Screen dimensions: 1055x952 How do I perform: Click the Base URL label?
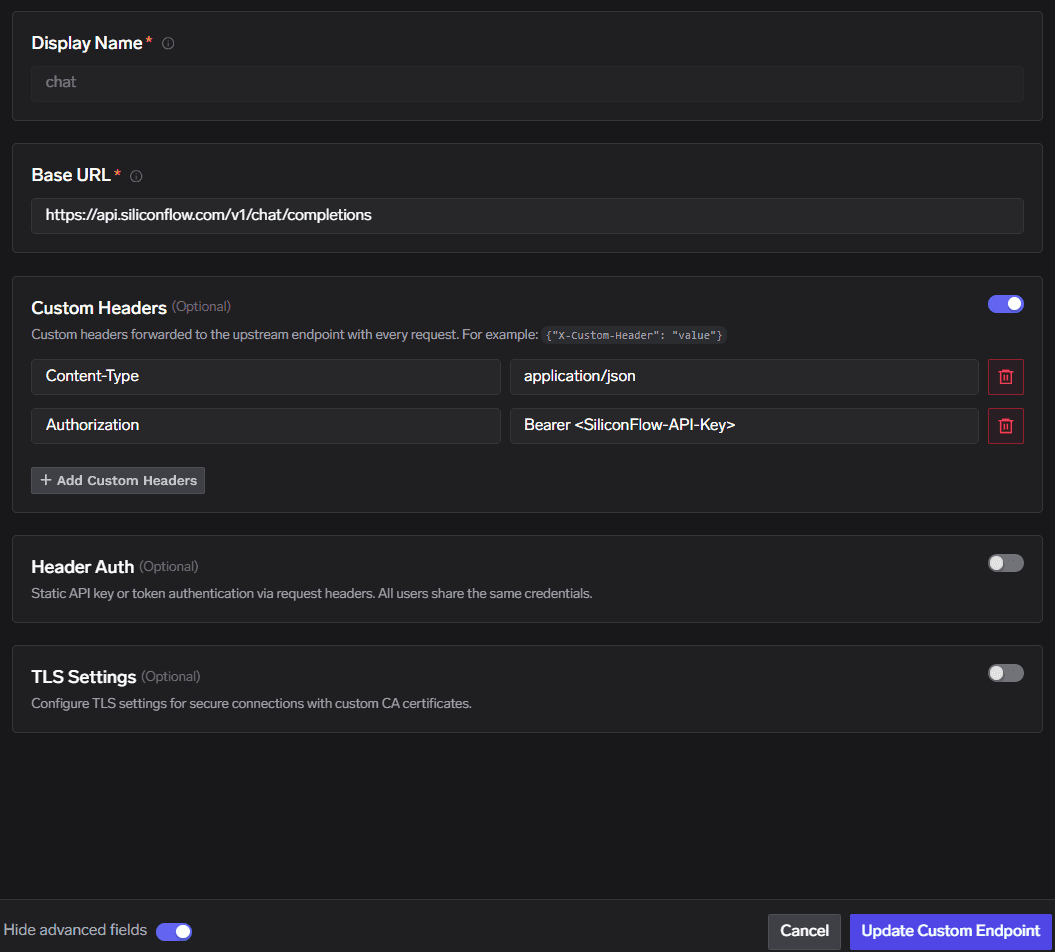click(x=71, y=175)
